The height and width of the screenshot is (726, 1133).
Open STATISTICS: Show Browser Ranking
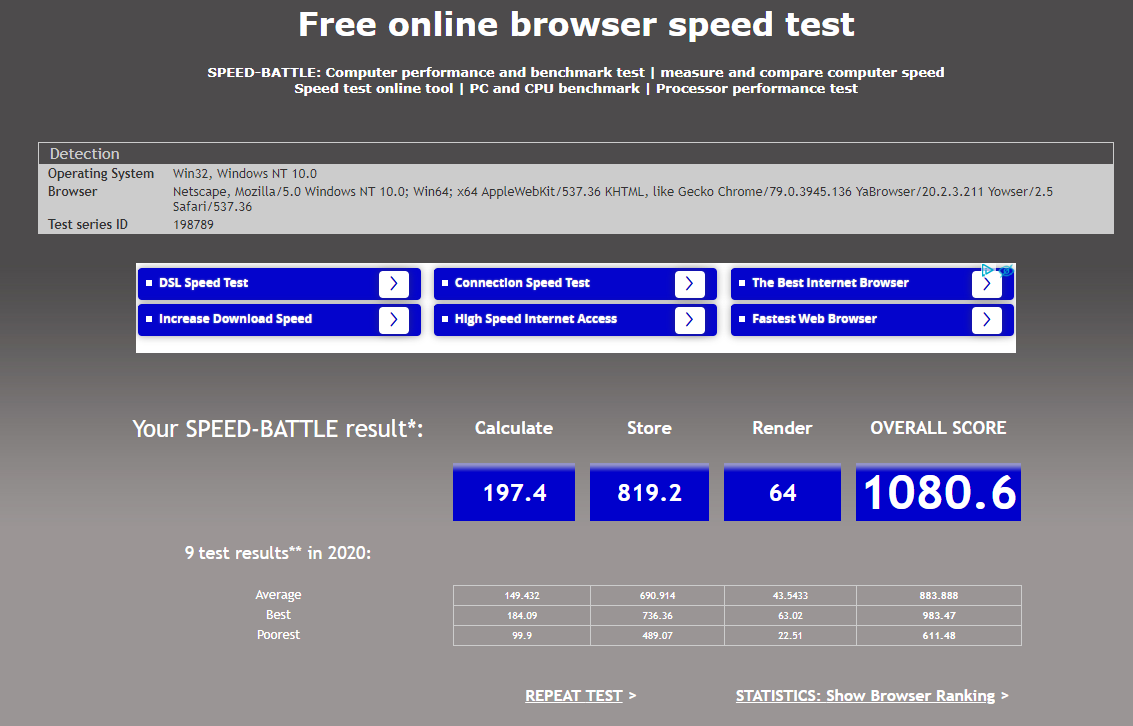[x=866, y=695]
